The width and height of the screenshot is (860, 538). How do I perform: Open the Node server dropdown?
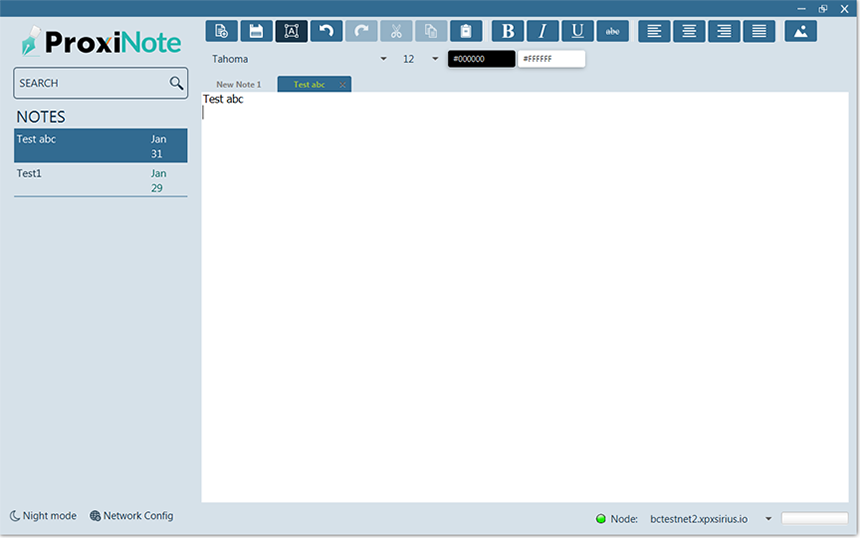coord(768,519)
